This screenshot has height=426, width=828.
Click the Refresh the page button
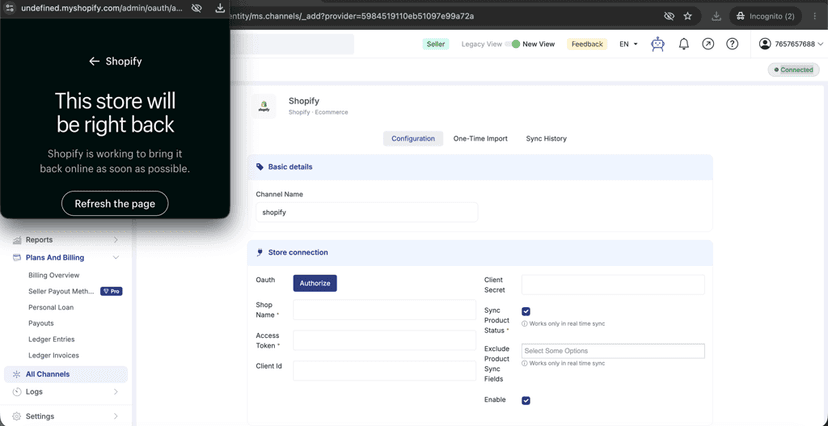(115, 204)
